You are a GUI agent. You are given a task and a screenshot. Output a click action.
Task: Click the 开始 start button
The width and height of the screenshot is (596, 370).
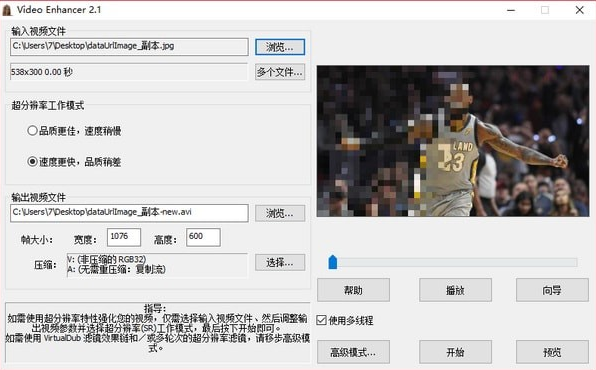tap(455, 352)
